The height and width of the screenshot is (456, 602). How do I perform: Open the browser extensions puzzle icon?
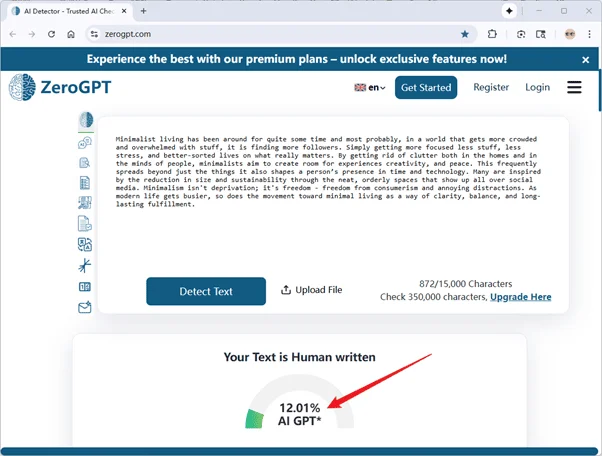click(x=492, y=34)
